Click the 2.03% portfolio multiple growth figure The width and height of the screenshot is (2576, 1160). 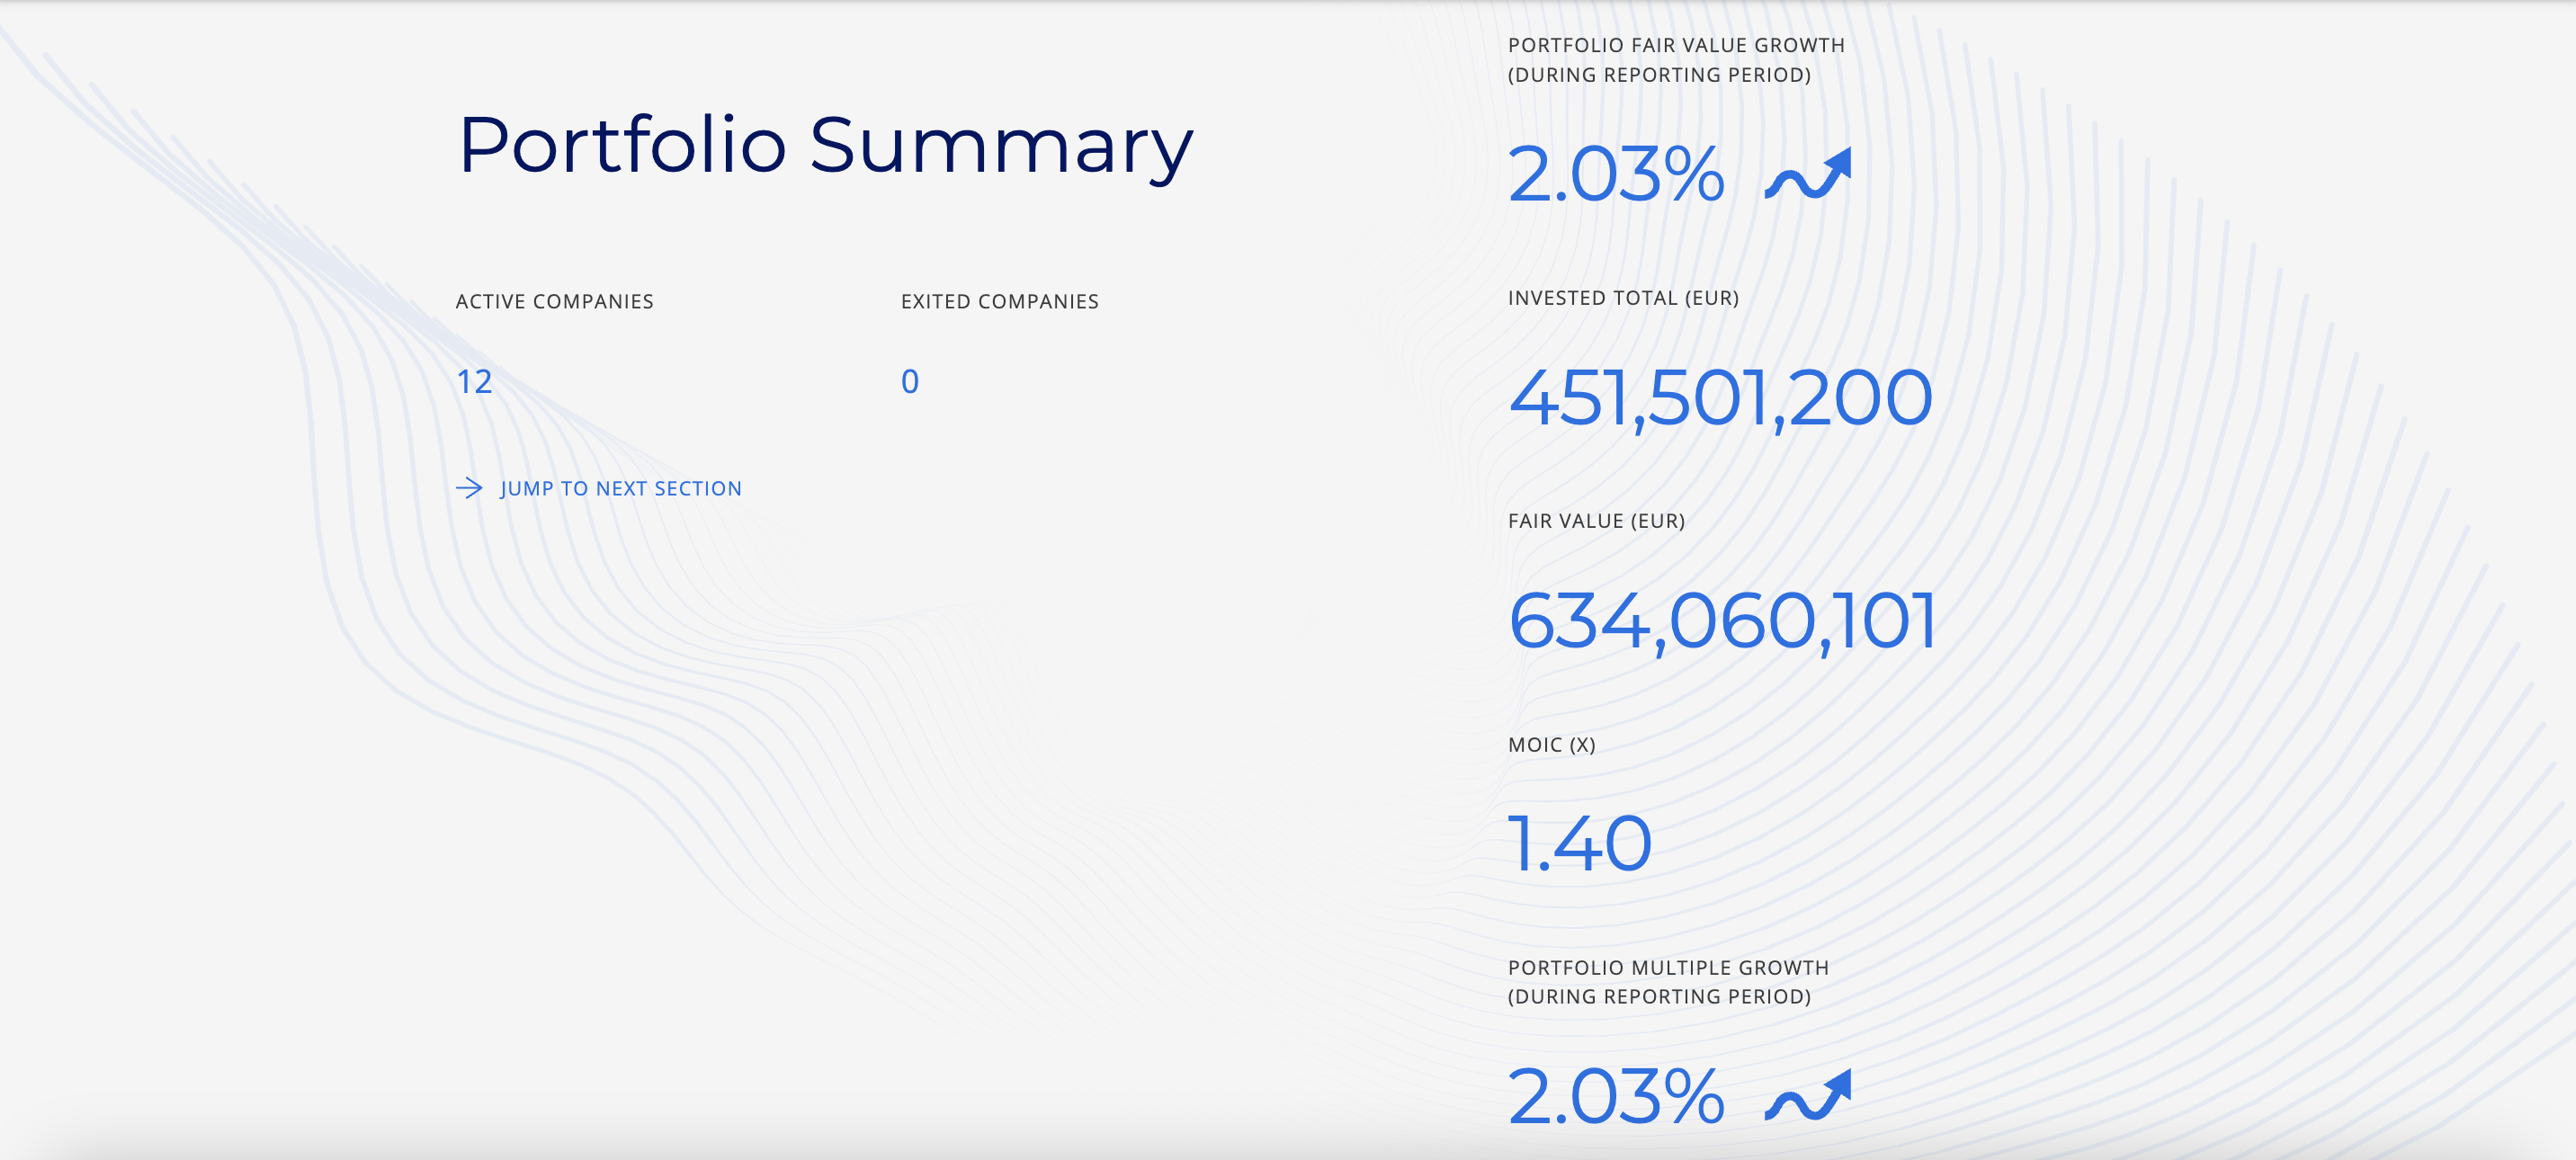click(1616, 1096)
